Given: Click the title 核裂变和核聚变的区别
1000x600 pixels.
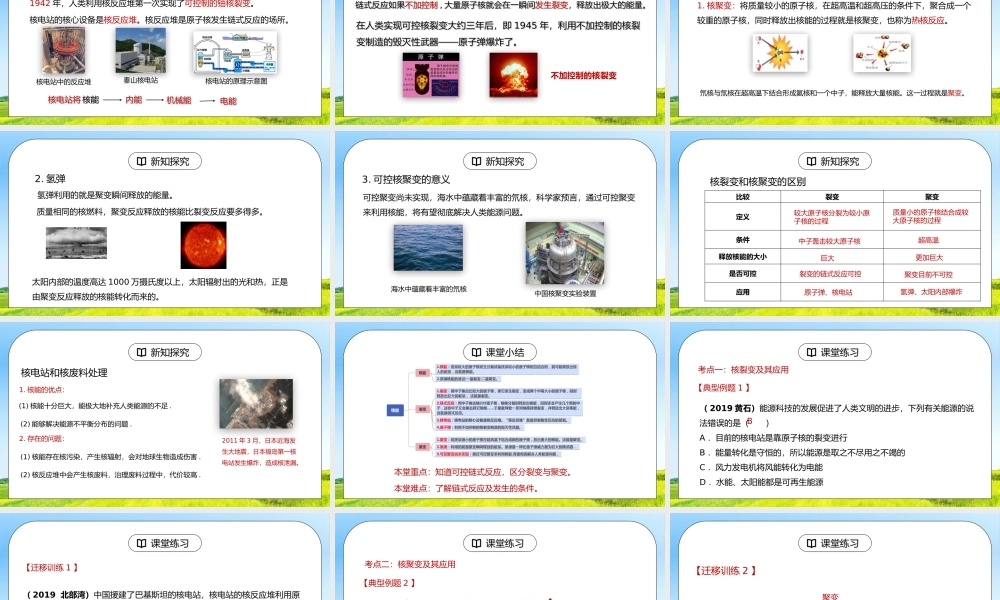Looking at the screenshot, I should click(x=758, y=181).
